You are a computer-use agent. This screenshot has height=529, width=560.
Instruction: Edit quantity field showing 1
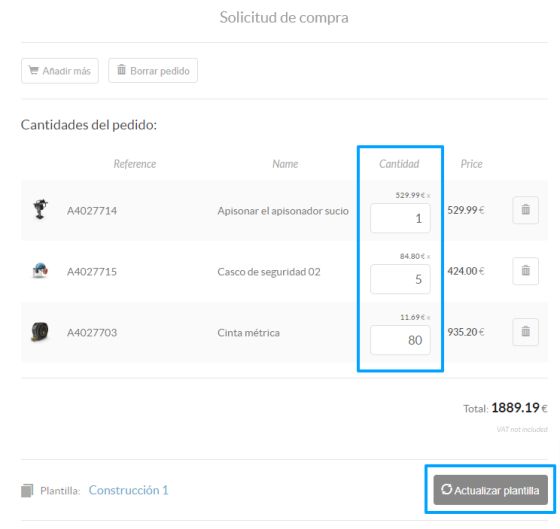click(400, 218)
